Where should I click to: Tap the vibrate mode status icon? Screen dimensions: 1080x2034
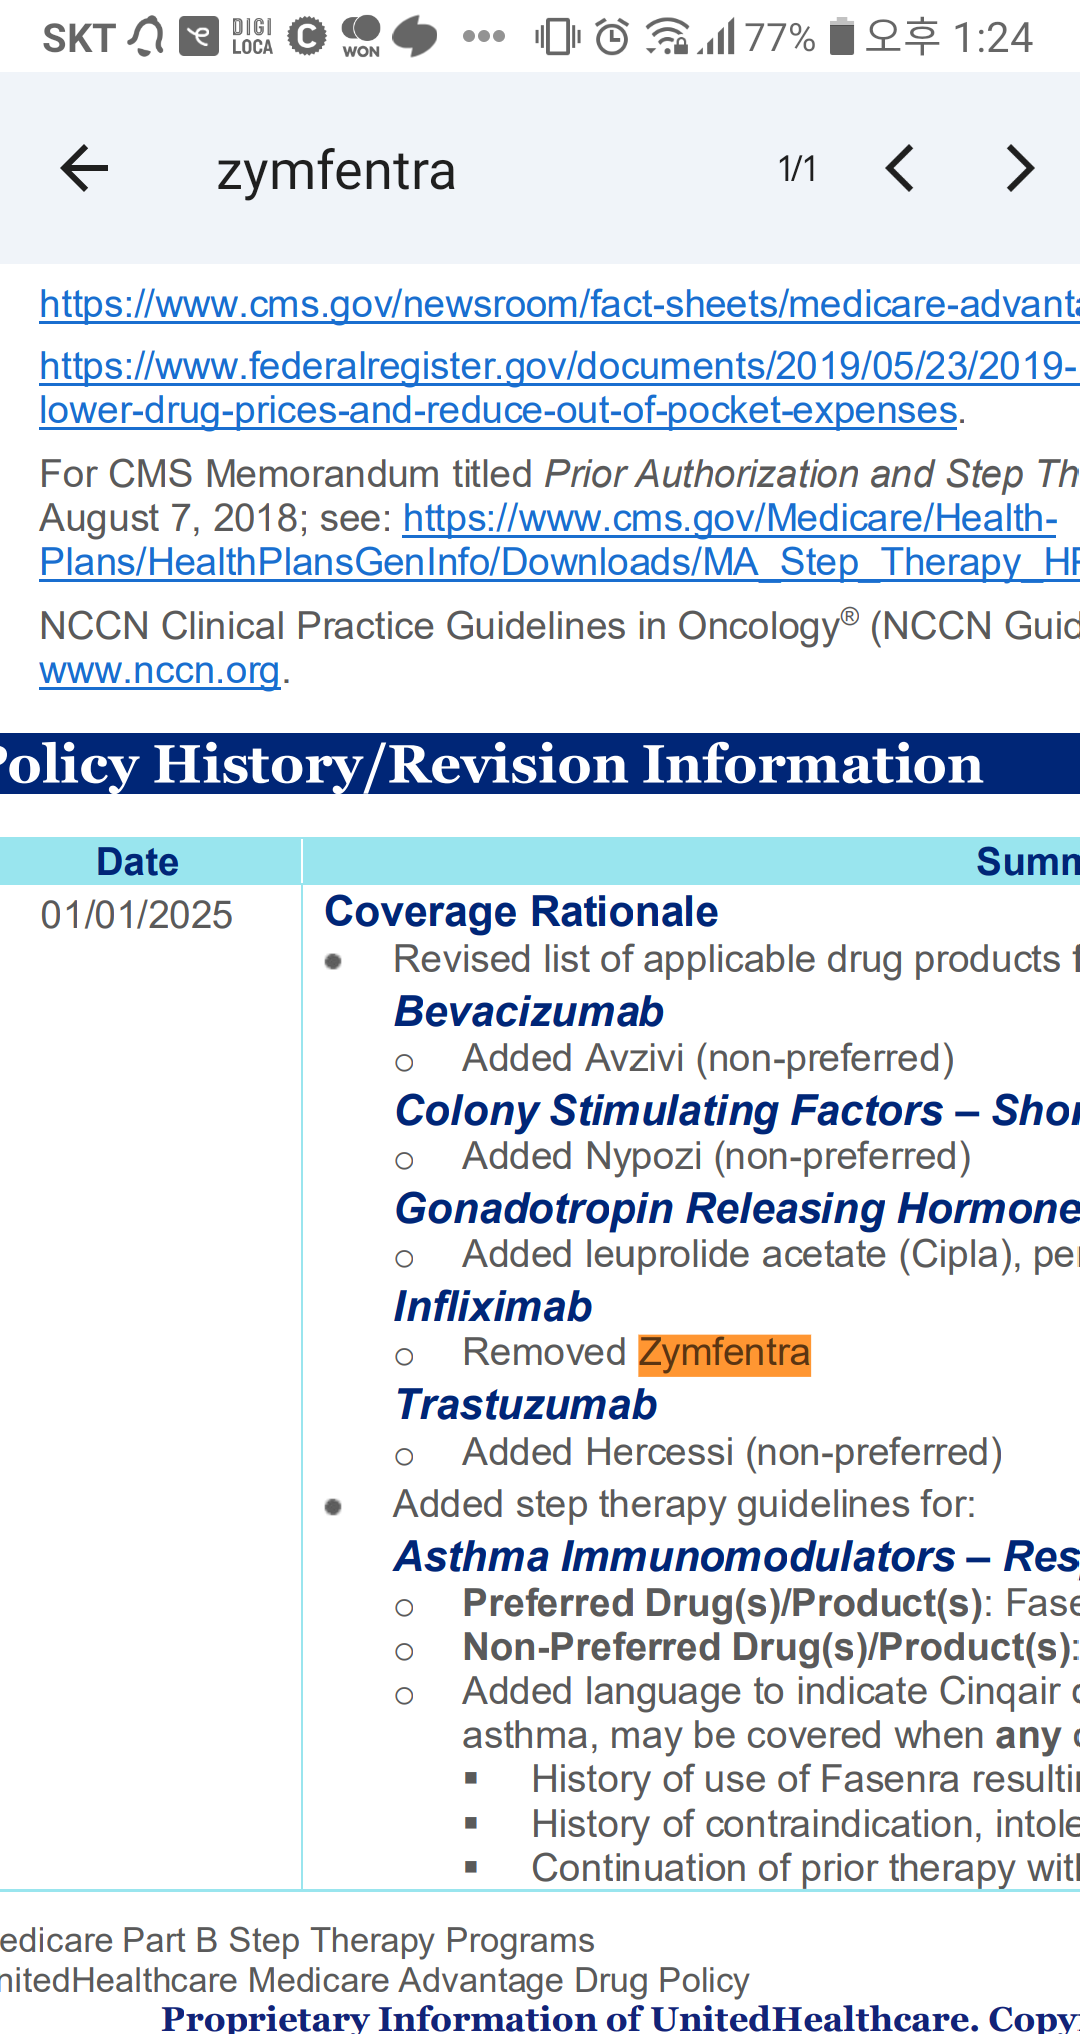pyautogui.click(x=557, y=37)
